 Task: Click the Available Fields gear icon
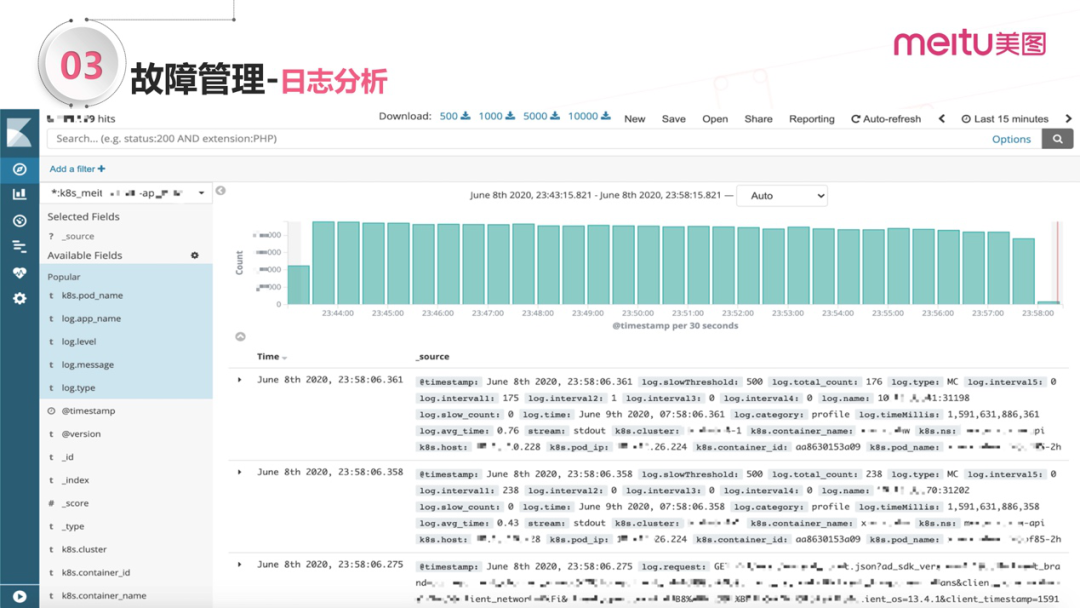[x=195, y=256]
